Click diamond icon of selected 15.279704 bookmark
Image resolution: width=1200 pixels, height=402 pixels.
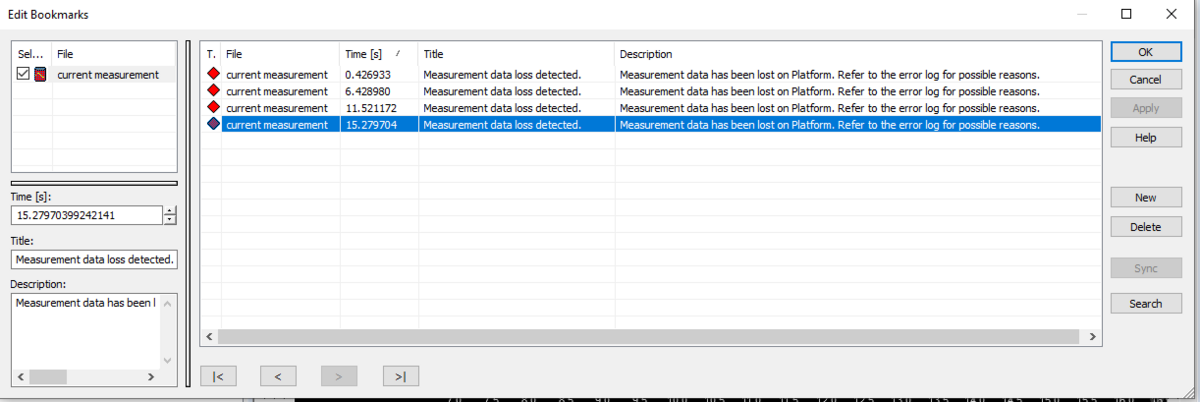212,125
